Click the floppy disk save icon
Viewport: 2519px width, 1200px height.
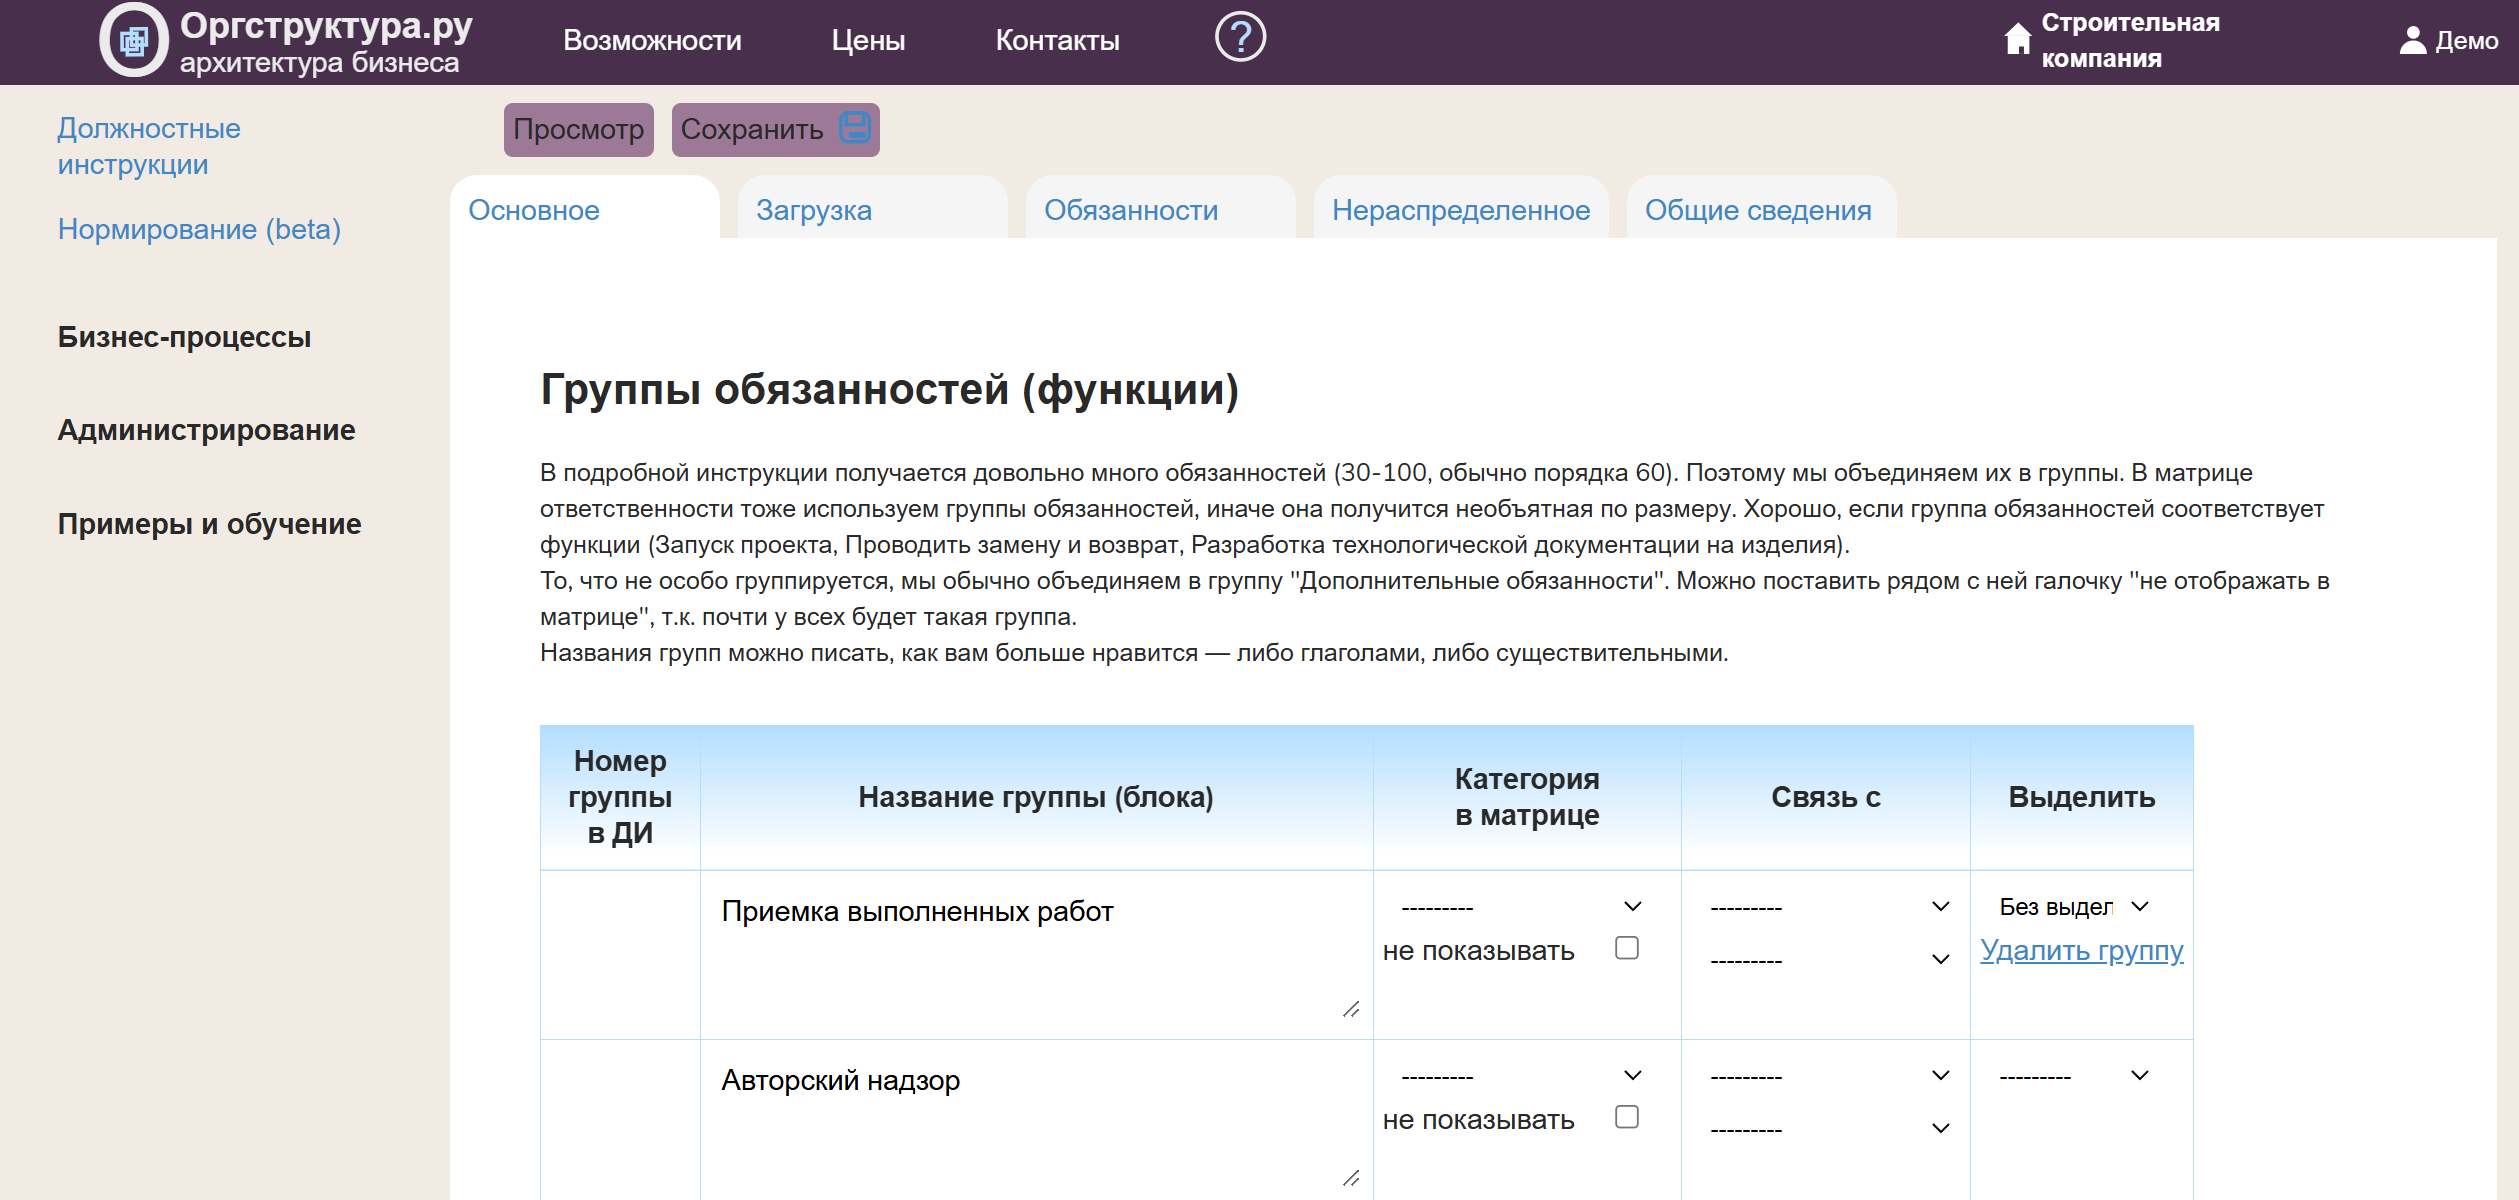tap(855, 128)
